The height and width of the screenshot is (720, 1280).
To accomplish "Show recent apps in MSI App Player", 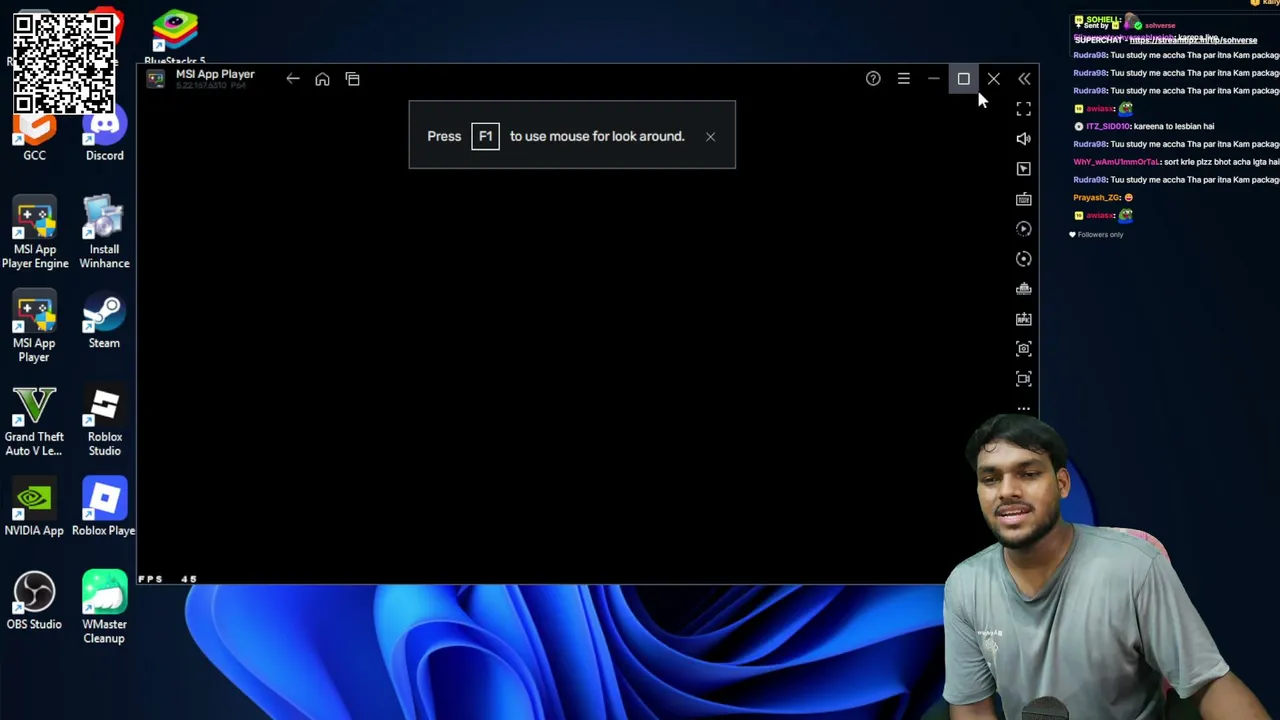I will tap(352, 79).
